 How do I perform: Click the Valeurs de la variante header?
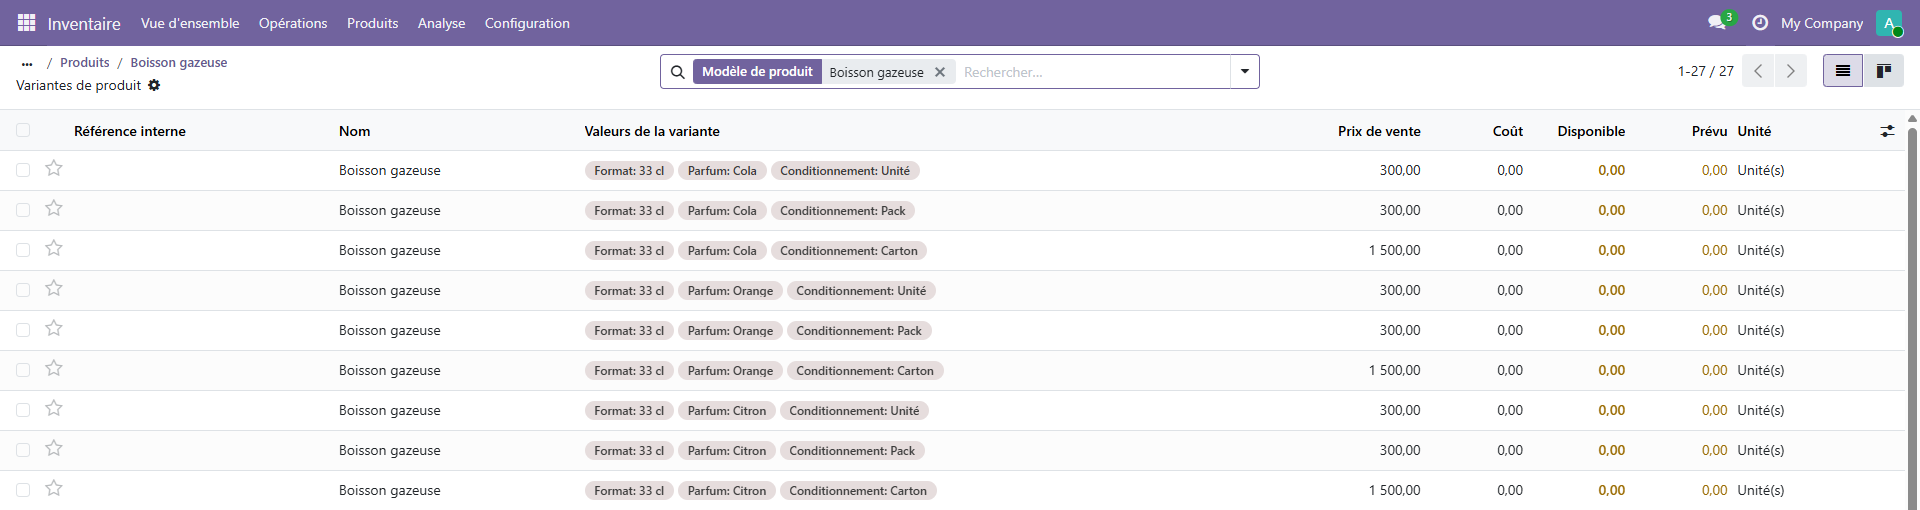click(x=652, y=131)
